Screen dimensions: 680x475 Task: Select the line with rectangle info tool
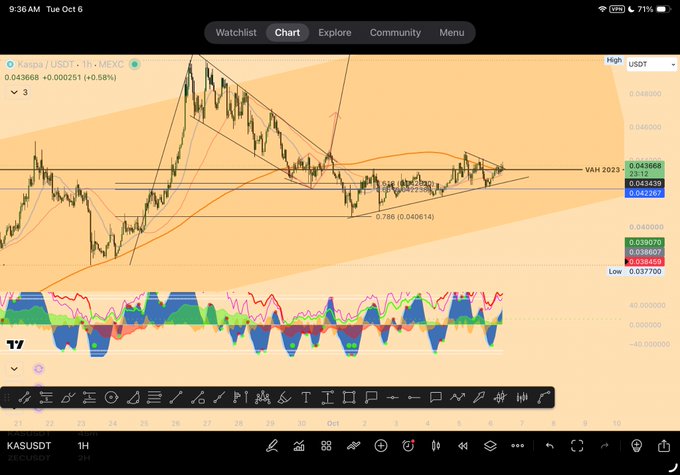click(x=198, y=397)
